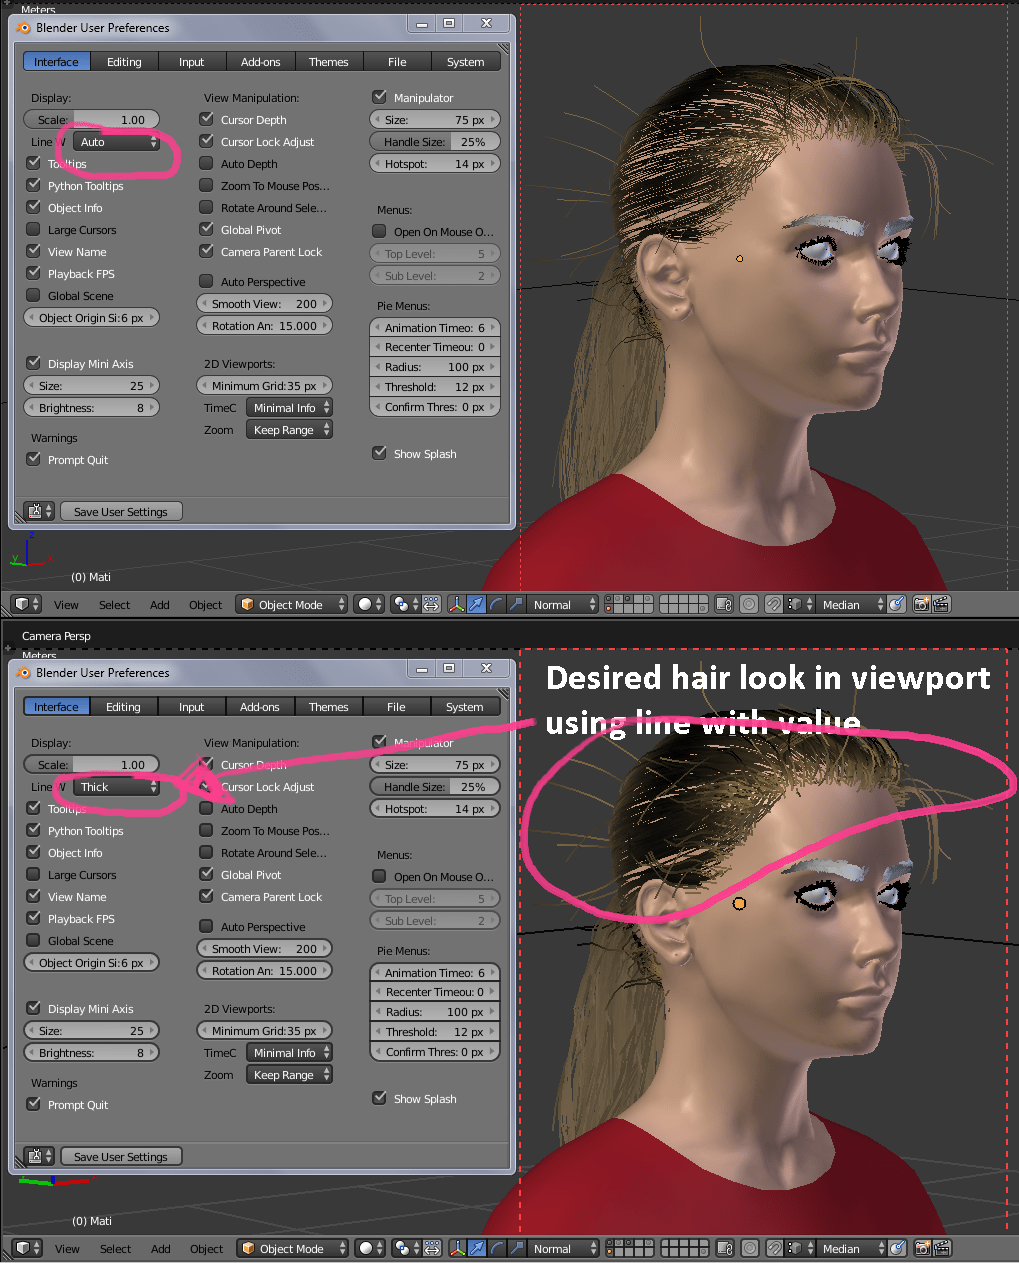Open the editor type selector icon
The image size is (1019, 1263).
(22, 604)
